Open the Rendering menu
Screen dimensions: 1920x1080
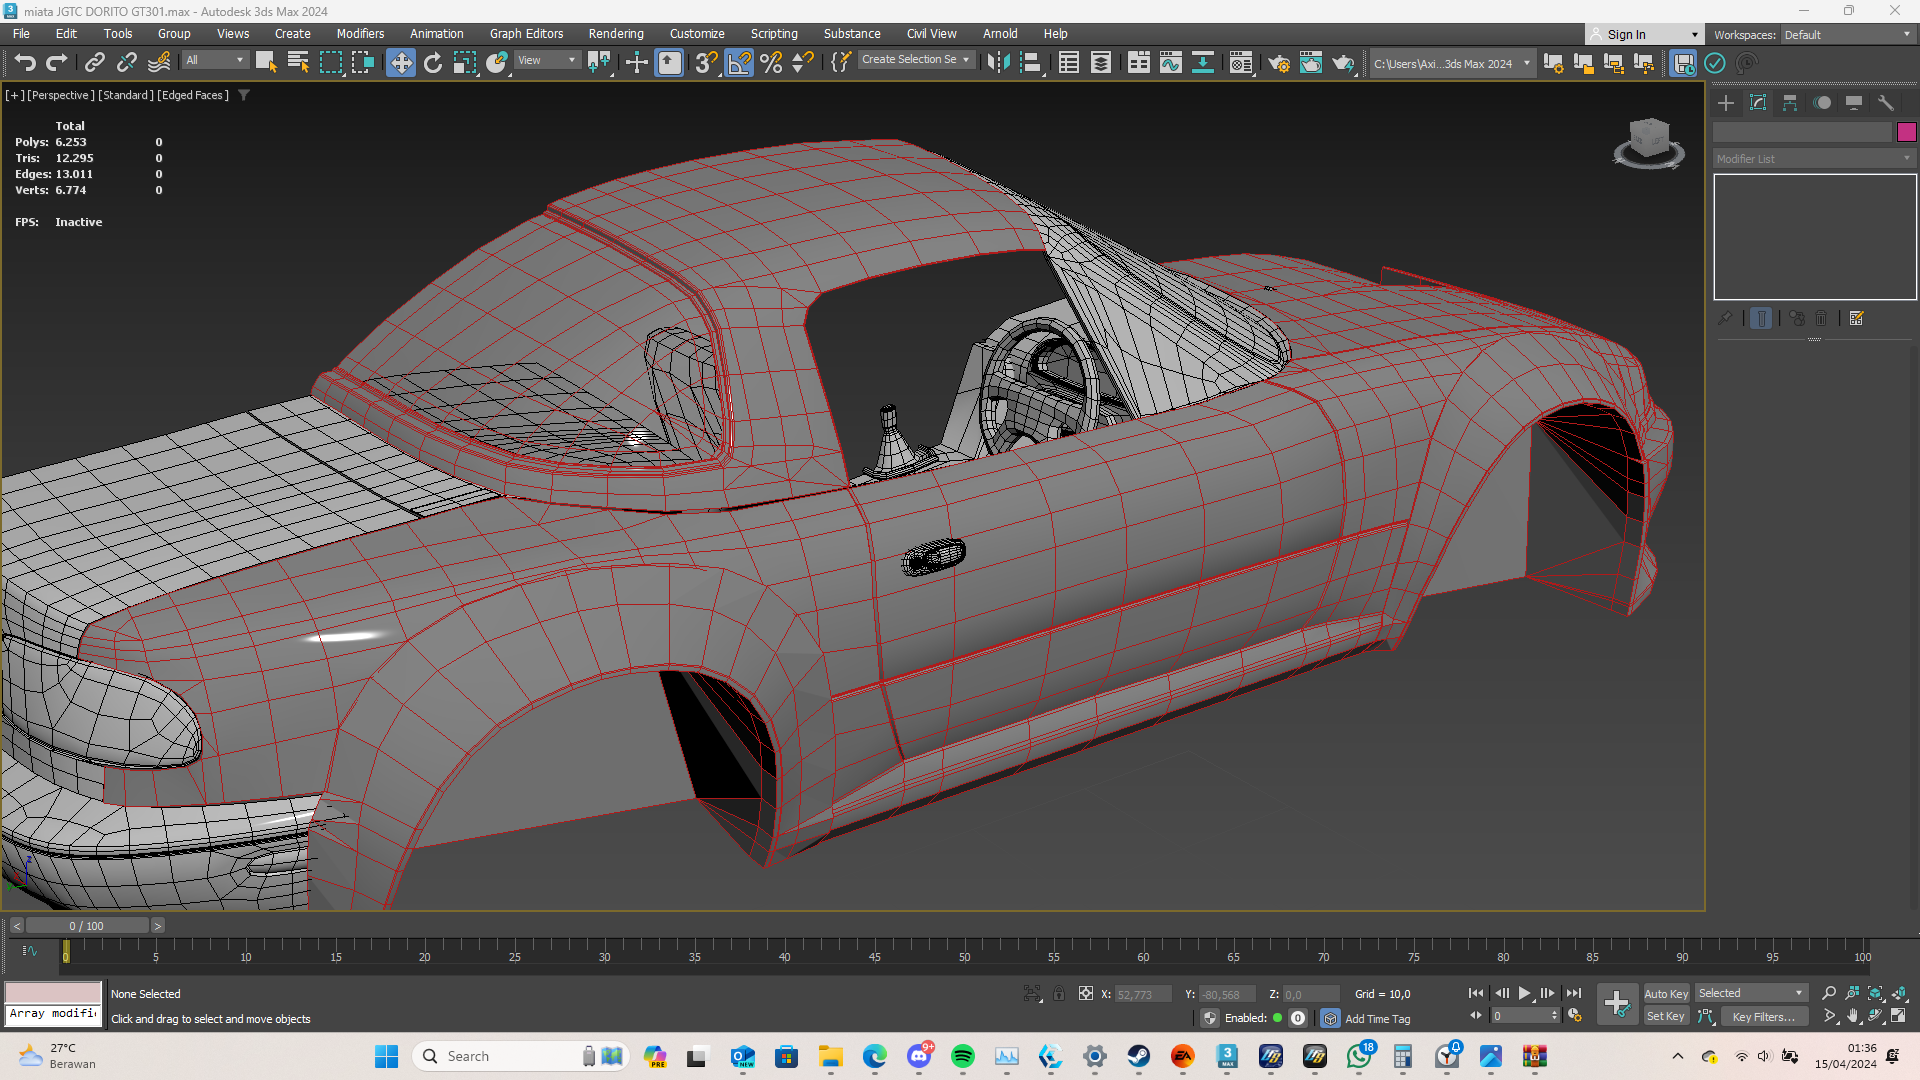tap(615, 33)
